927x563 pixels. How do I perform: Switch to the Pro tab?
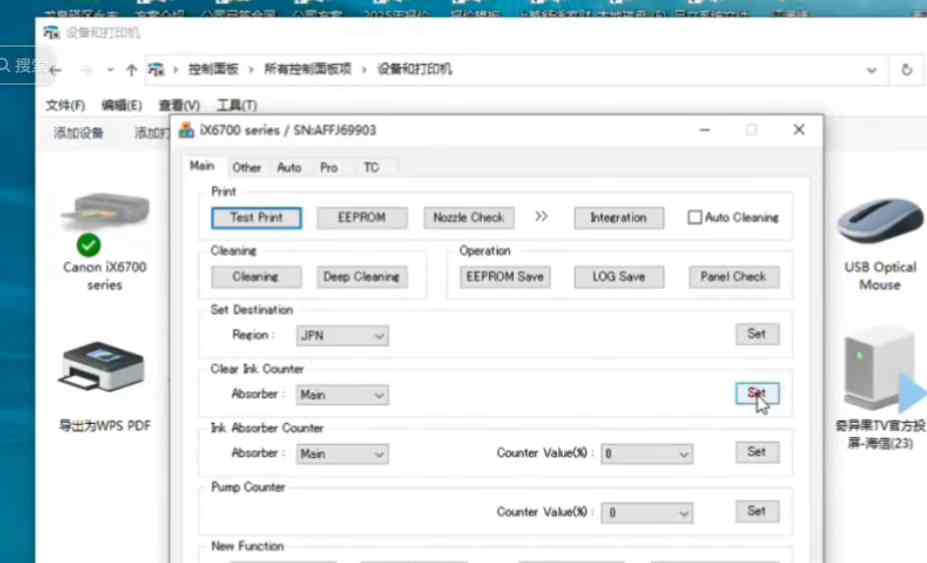(x=329, y=167)
